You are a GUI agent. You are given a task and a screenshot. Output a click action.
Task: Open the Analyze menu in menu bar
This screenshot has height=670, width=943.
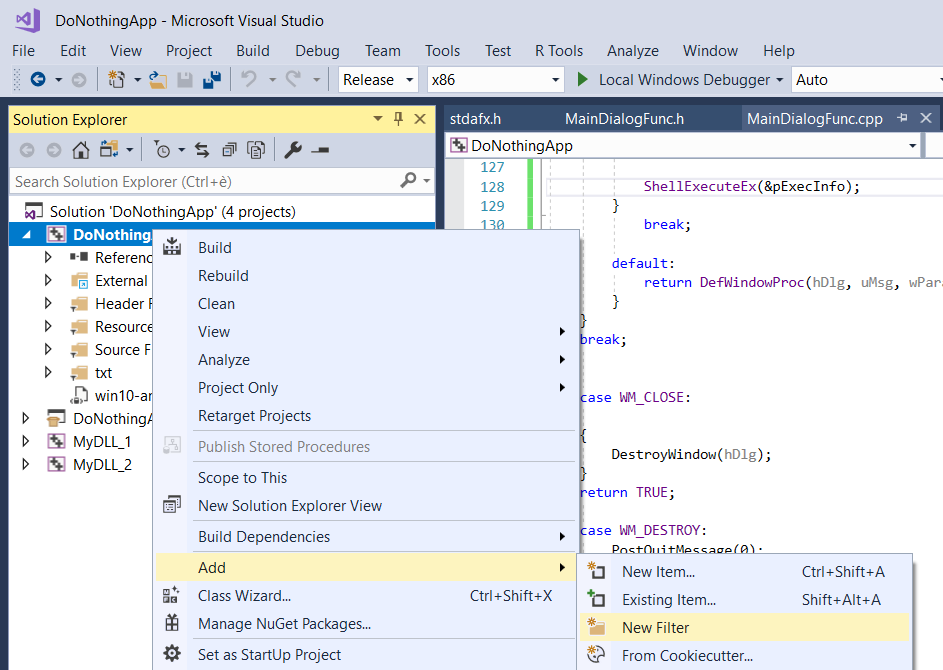tap(633, 51)
